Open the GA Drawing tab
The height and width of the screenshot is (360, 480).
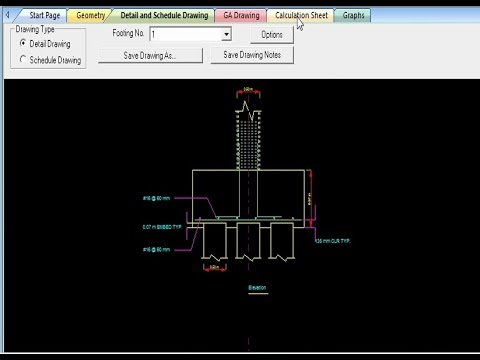point(241,15)
